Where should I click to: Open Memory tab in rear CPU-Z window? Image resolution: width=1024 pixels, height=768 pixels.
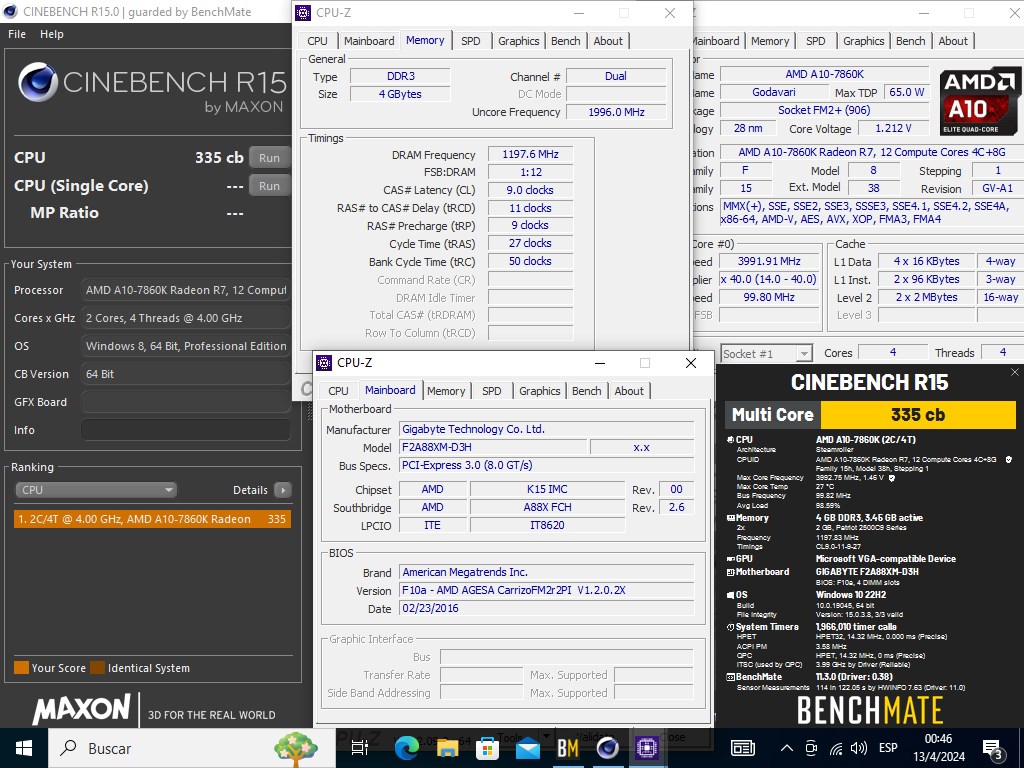(770, 40)
